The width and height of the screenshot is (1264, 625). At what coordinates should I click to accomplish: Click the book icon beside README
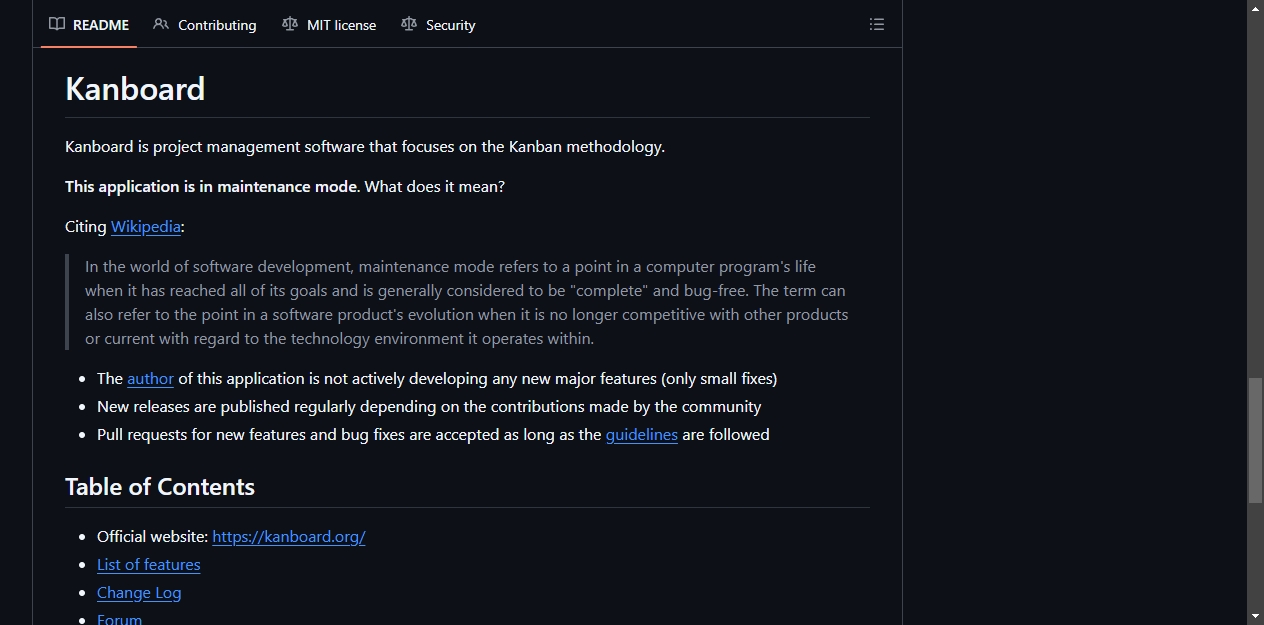tap(57, 24)
